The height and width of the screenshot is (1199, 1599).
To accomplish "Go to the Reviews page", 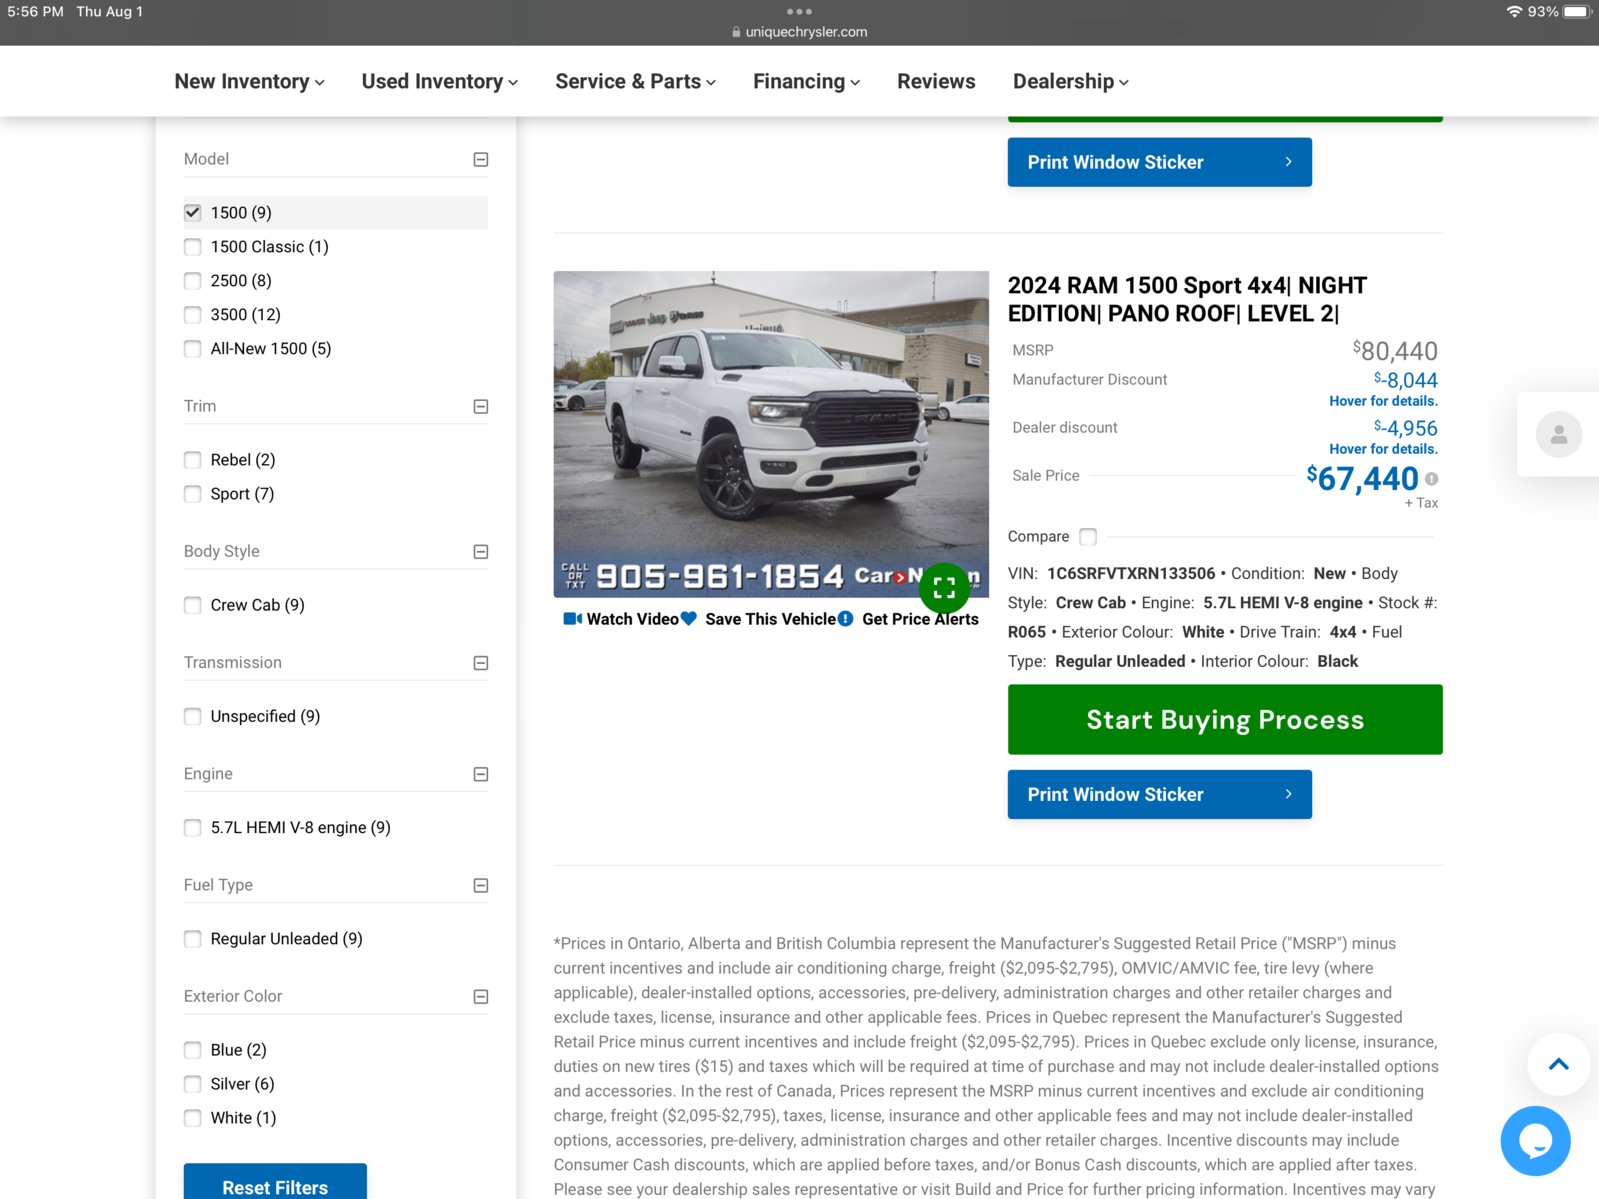I will point(936,82).
